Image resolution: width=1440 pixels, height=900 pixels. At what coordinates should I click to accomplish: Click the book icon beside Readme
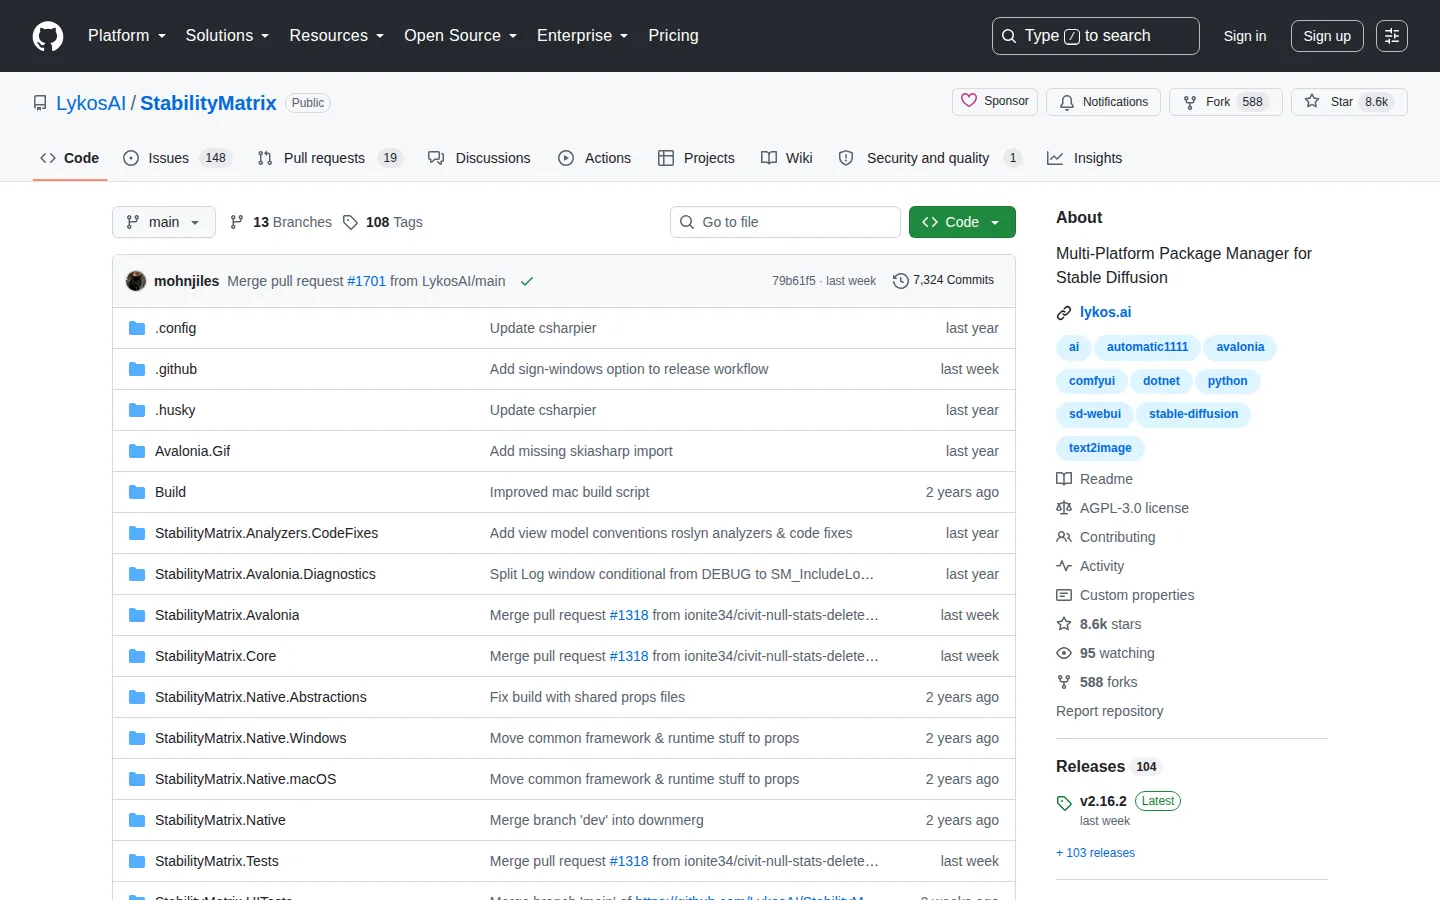click(1064, 479)
